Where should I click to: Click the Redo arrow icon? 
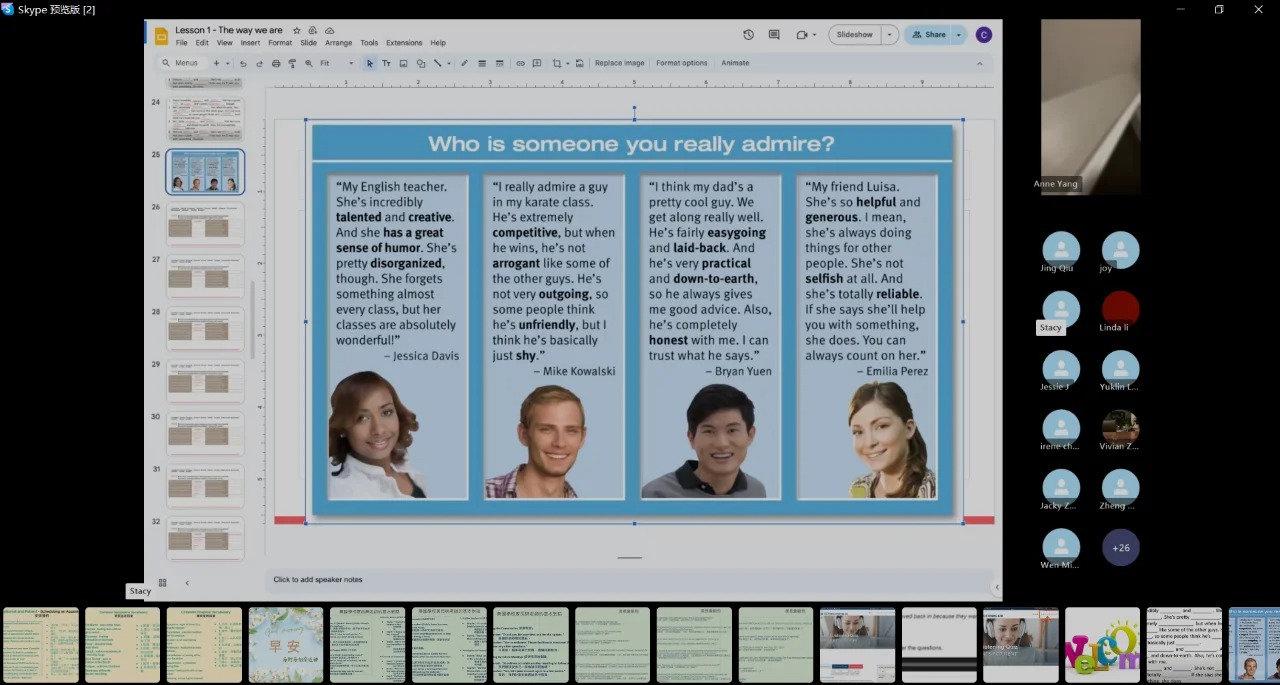pos(259,63)
